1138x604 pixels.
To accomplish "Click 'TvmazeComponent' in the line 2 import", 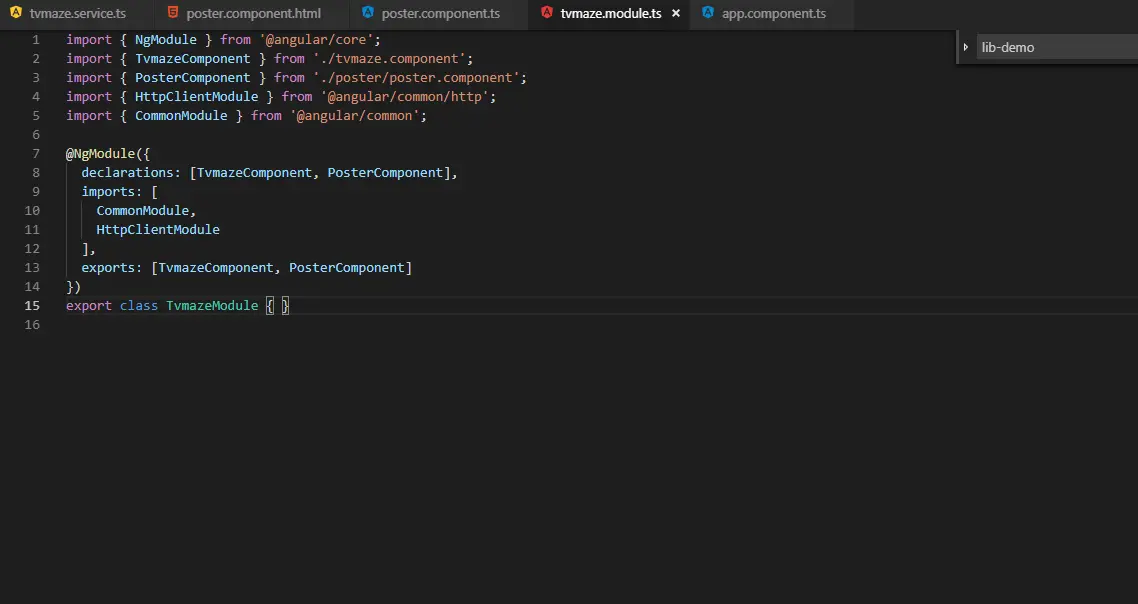I will point(192,59).
